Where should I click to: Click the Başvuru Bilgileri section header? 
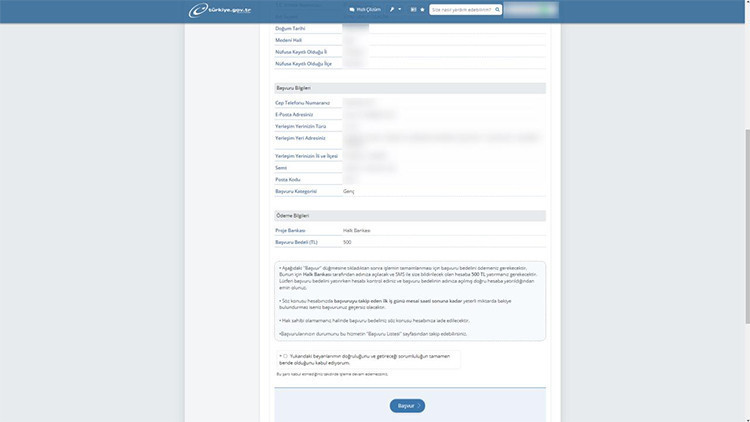point(293,88)
